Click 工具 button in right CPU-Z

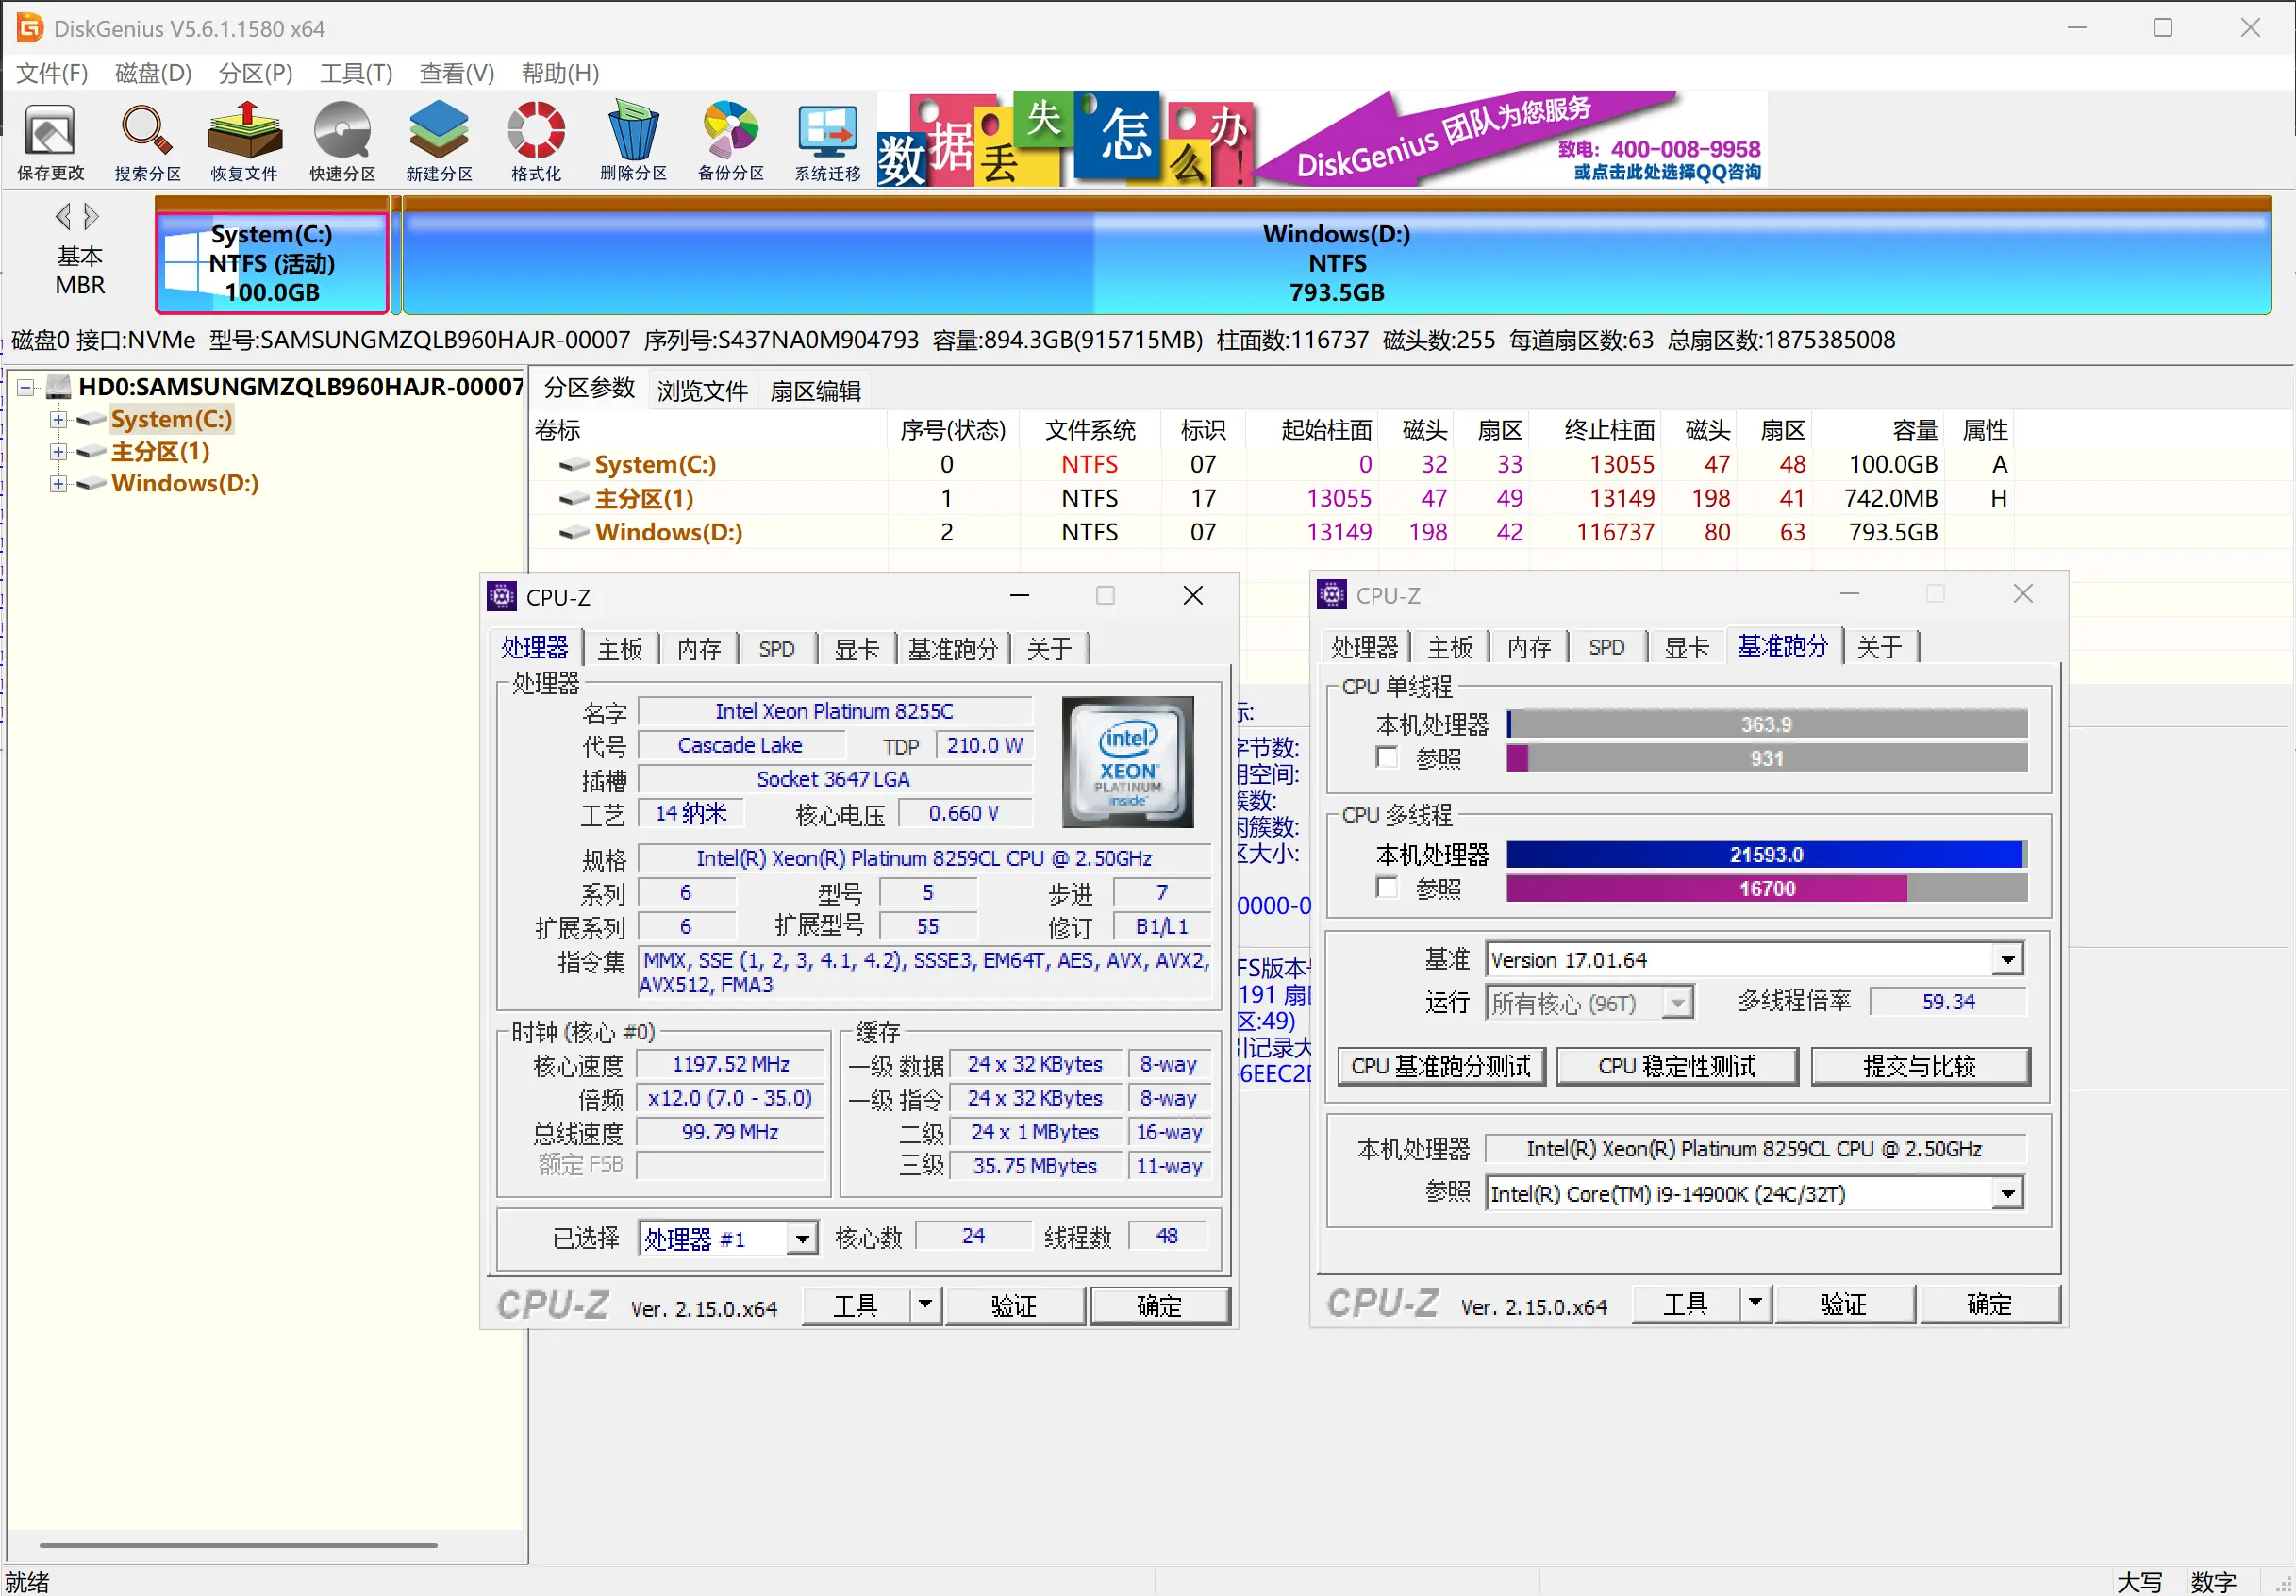click(x=1686, y=1304)
